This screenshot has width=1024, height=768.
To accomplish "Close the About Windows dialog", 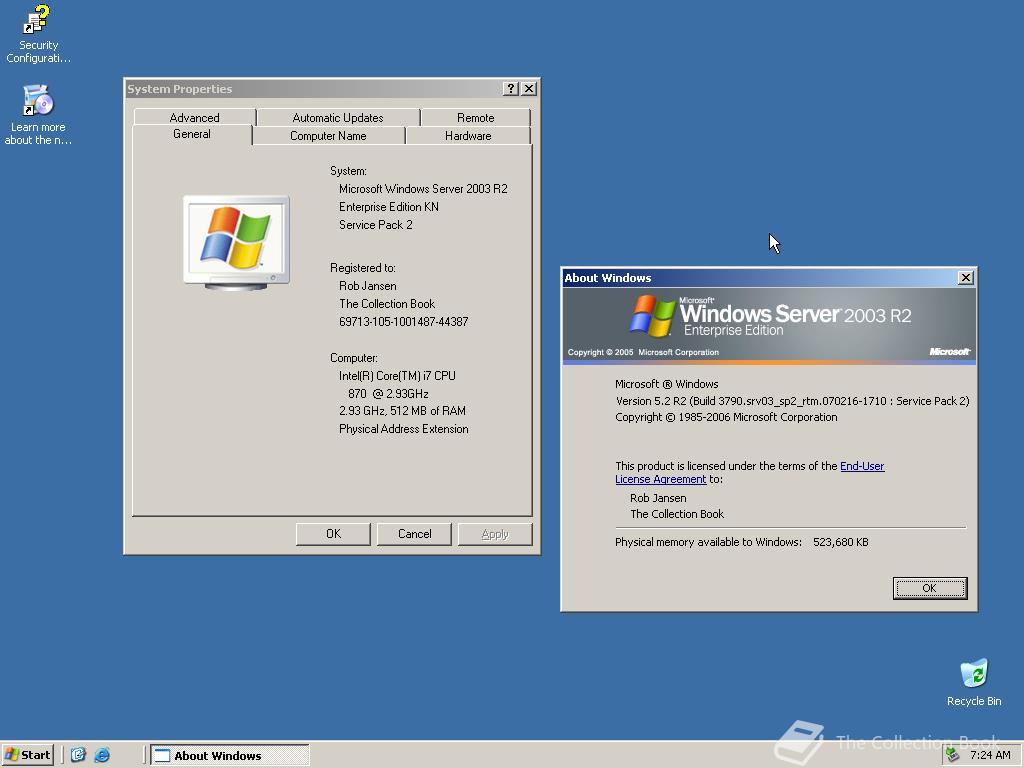I will coord(966,278).
